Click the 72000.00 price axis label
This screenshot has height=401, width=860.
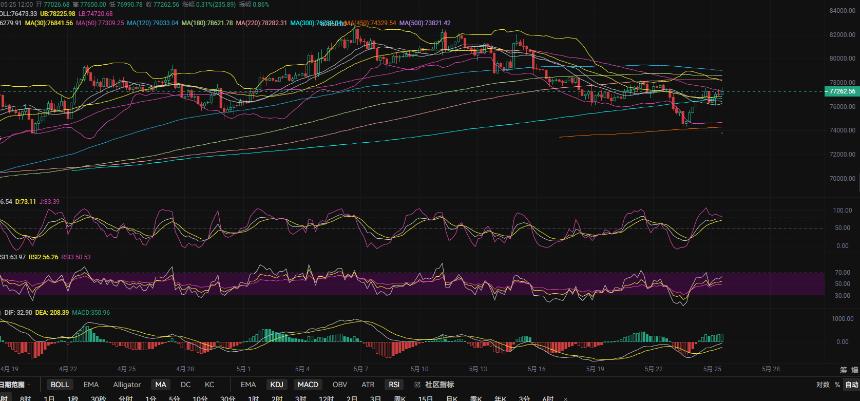click(x=842, y=155)
